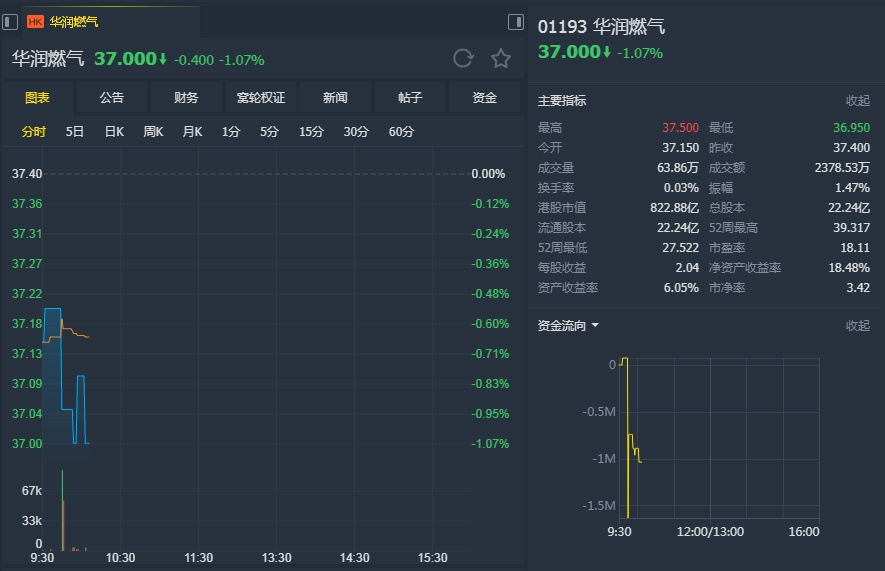
Task: Click the 最低 value 36.950
Action: (851, 128)
